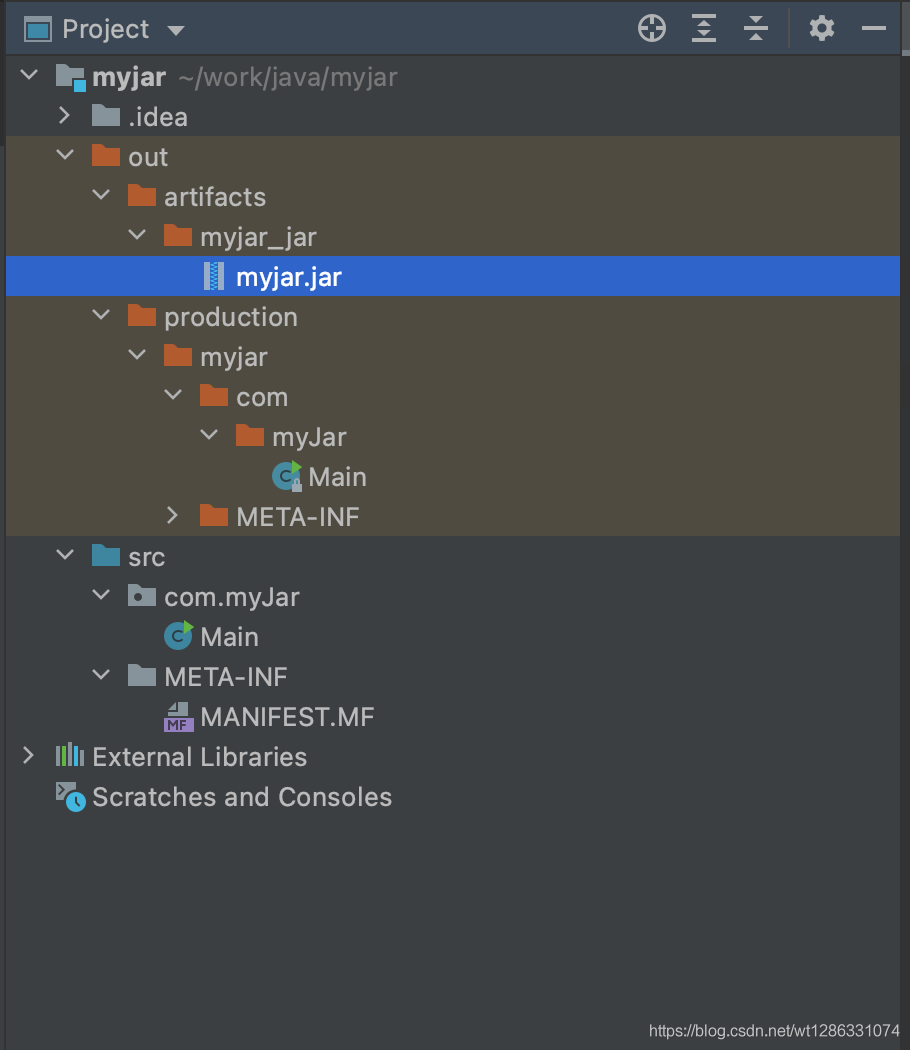910x1050 pixels.
Task: Click the locate/select opened file crosshair icon
Action: (x=652, y=29)
